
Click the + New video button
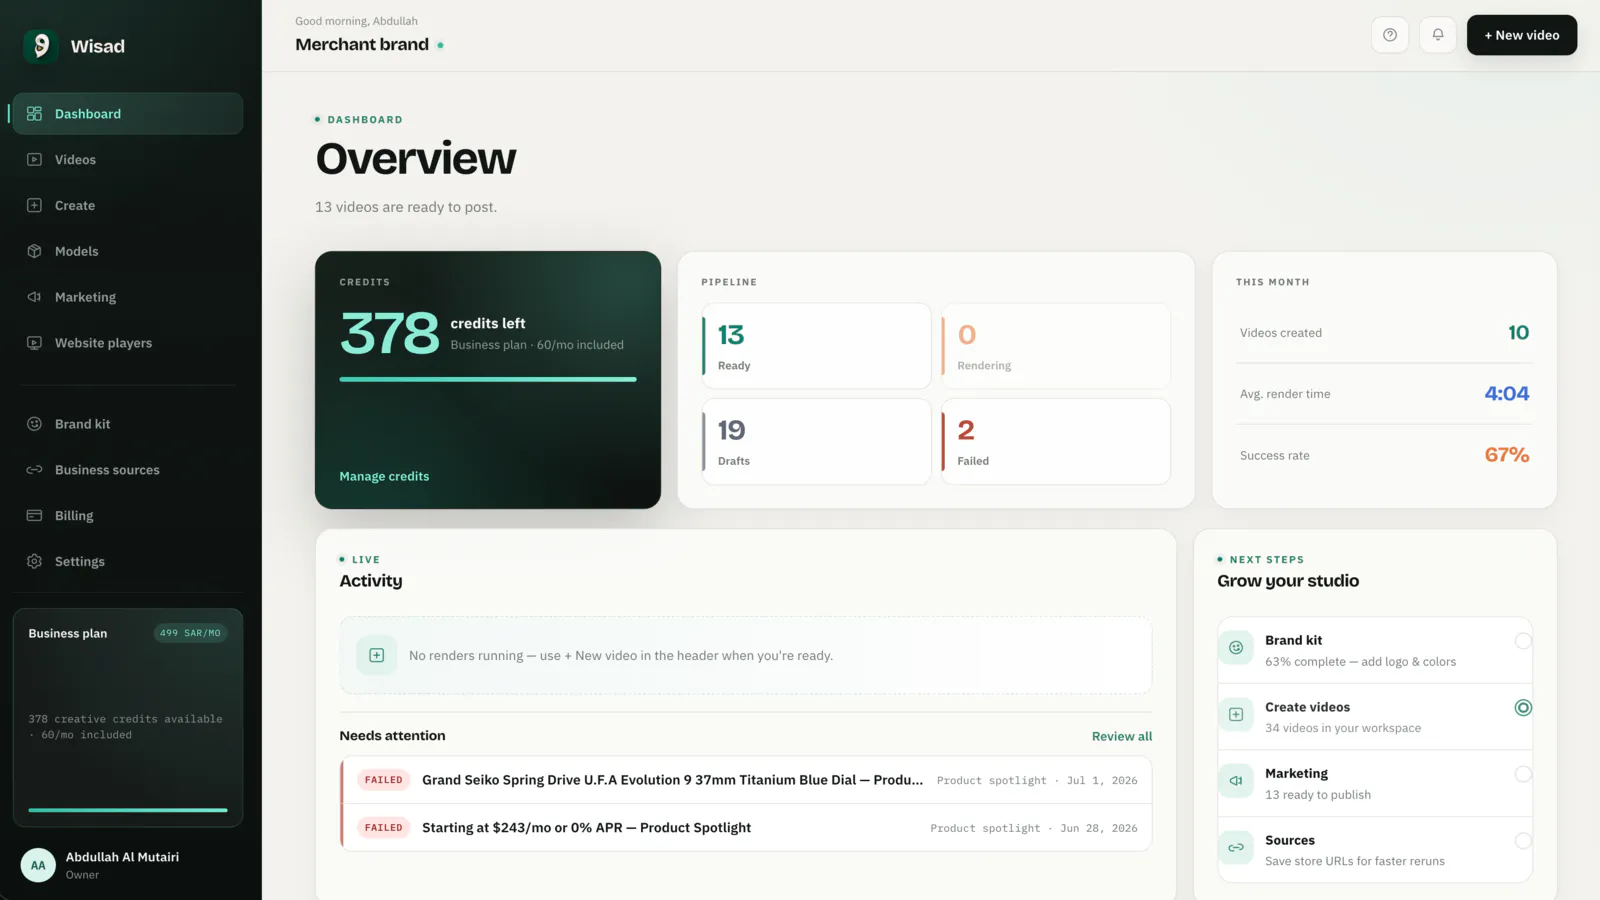tap(1522, 35)
